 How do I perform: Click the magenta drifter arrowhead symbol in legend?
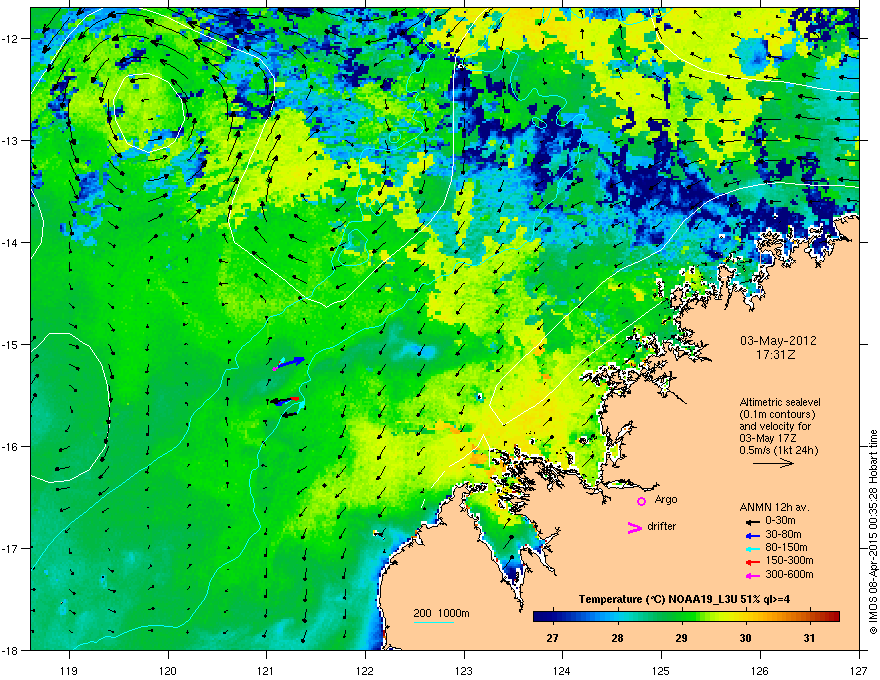click(x=634, y=527)
